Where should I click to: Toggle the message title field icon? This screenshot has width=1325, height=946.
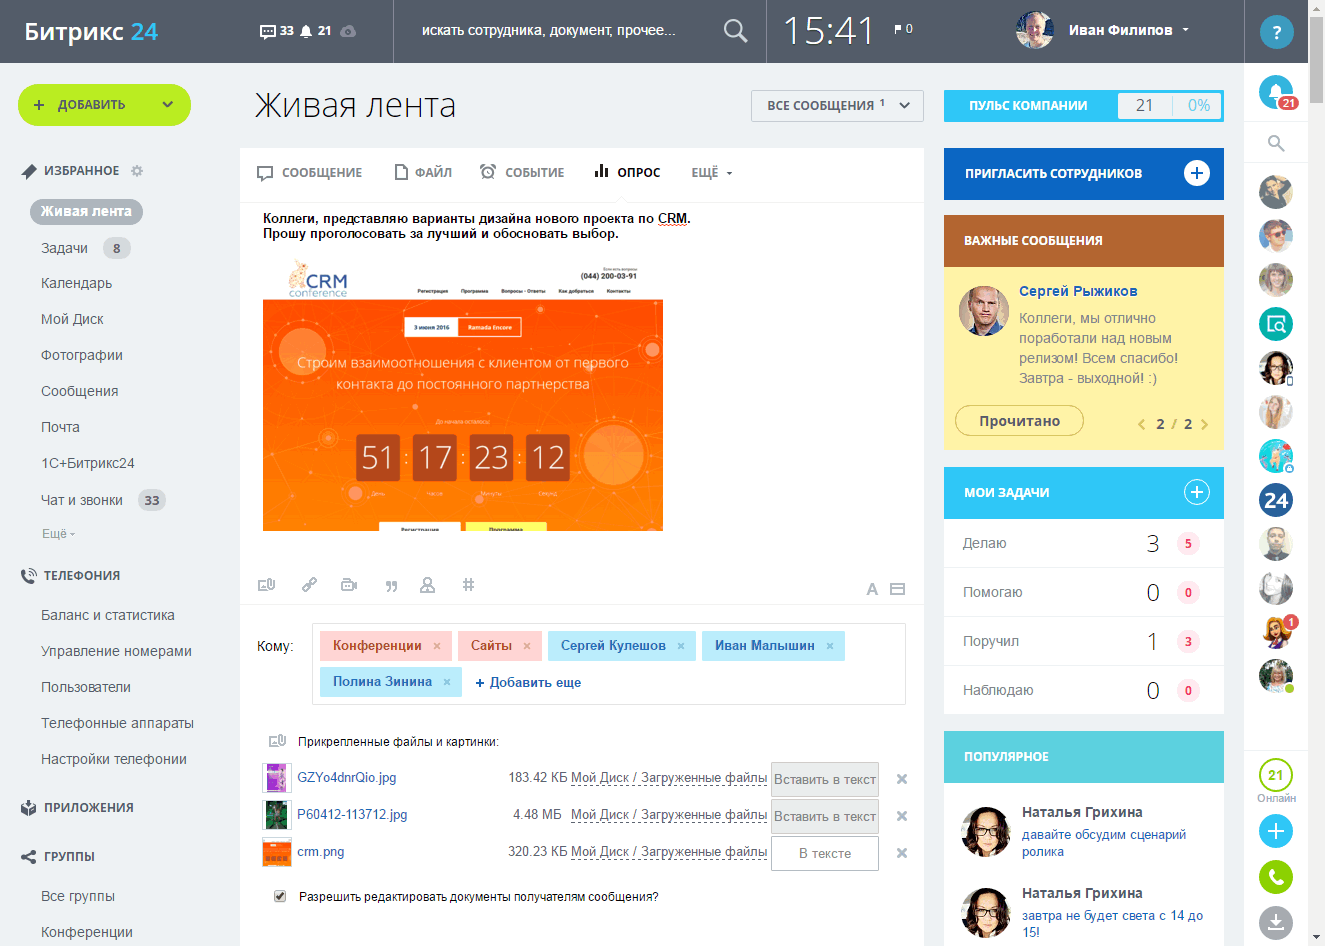coord(898,589)
